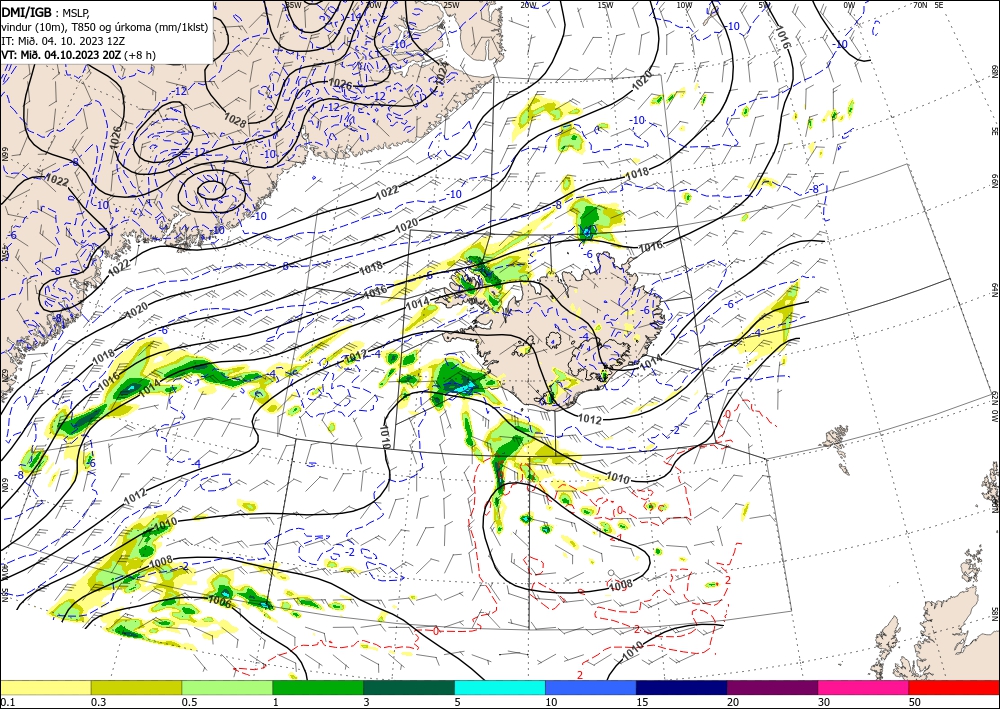
Task: Click the '50' legend scale value
Action: (915, 702)
